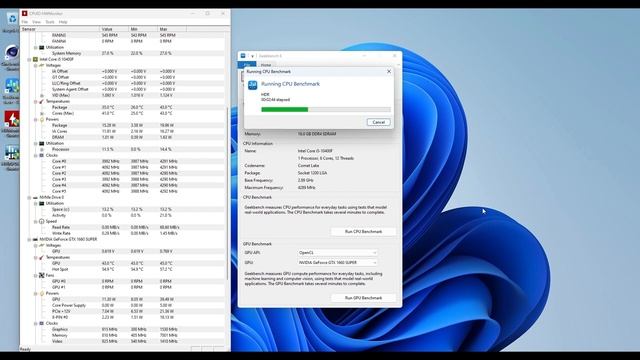
Task: Select the Read Rate row
Action: (122, 227)
